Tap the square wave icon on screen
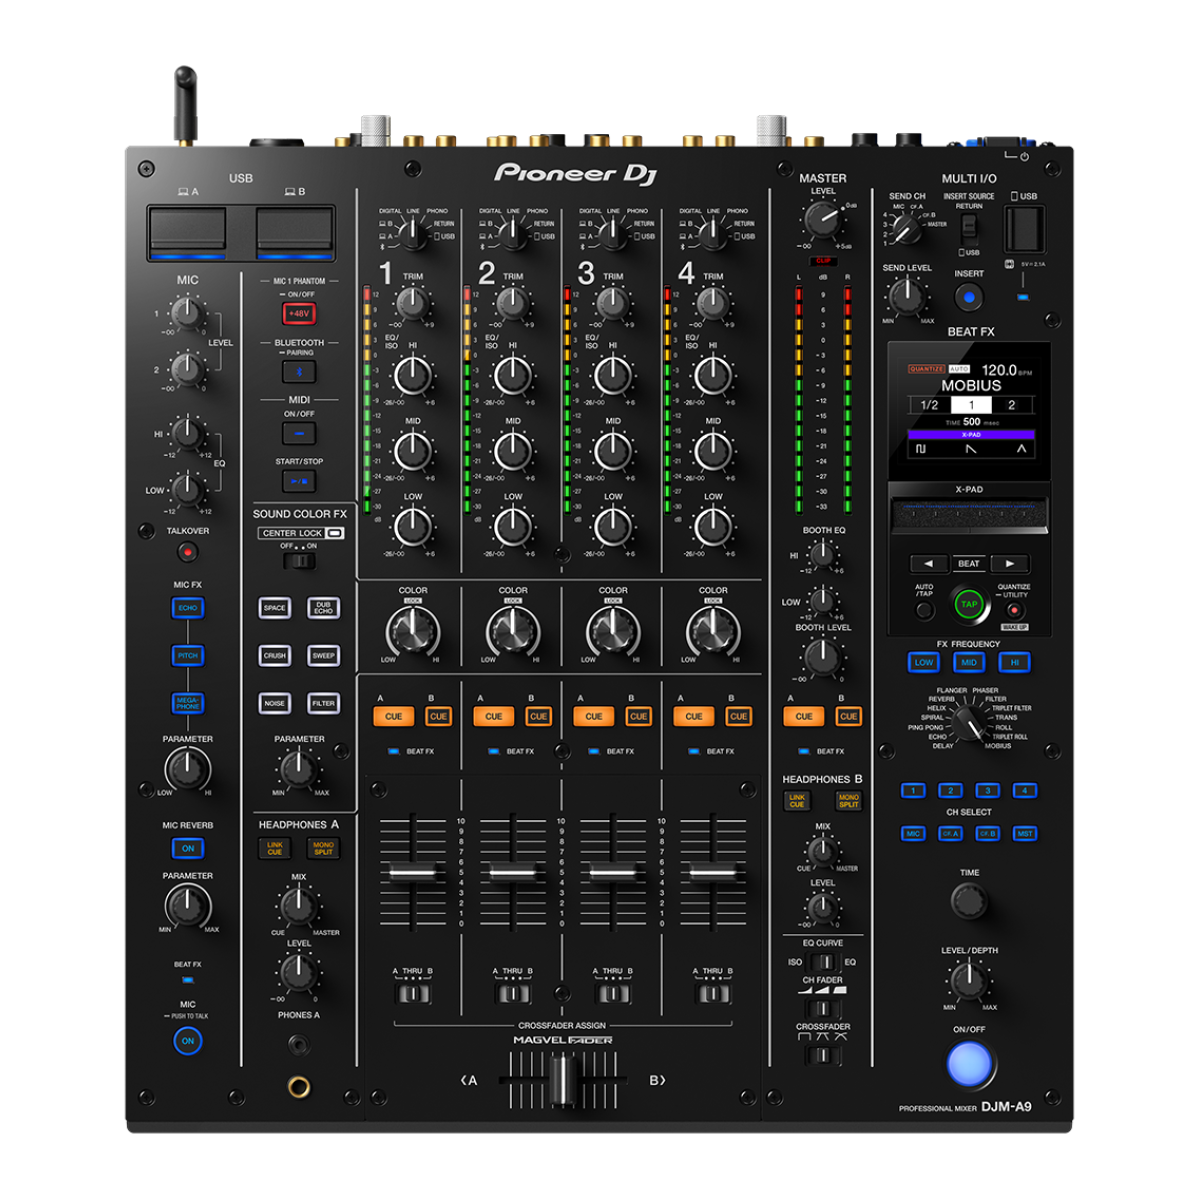 [x=922, y=449]
